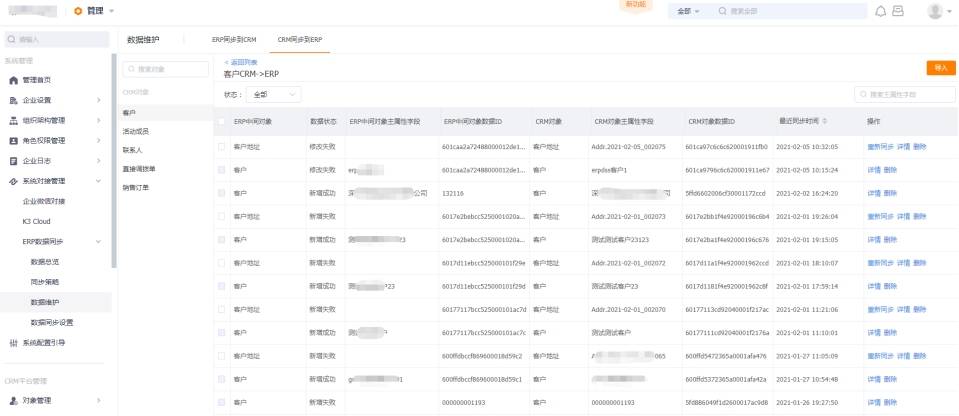Toggle the select-all checkbox in table header
The height and width of the screenshot is (416, 959).
[x=221, y=122]
